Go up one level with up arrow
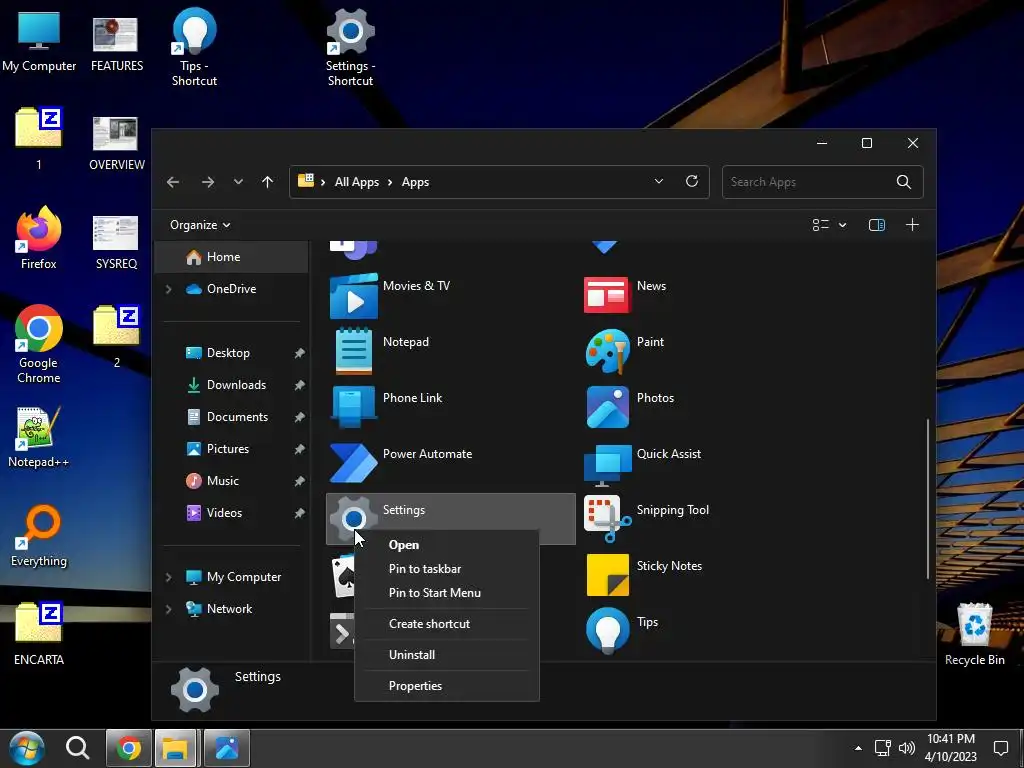This screenshot has width=1024, height=768. point(268,182)
